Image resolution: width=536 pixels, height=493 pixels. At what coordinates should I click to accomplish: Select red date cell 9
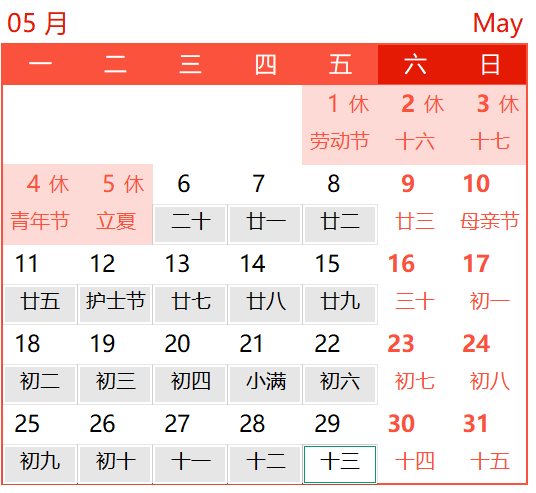pos(415,184)
